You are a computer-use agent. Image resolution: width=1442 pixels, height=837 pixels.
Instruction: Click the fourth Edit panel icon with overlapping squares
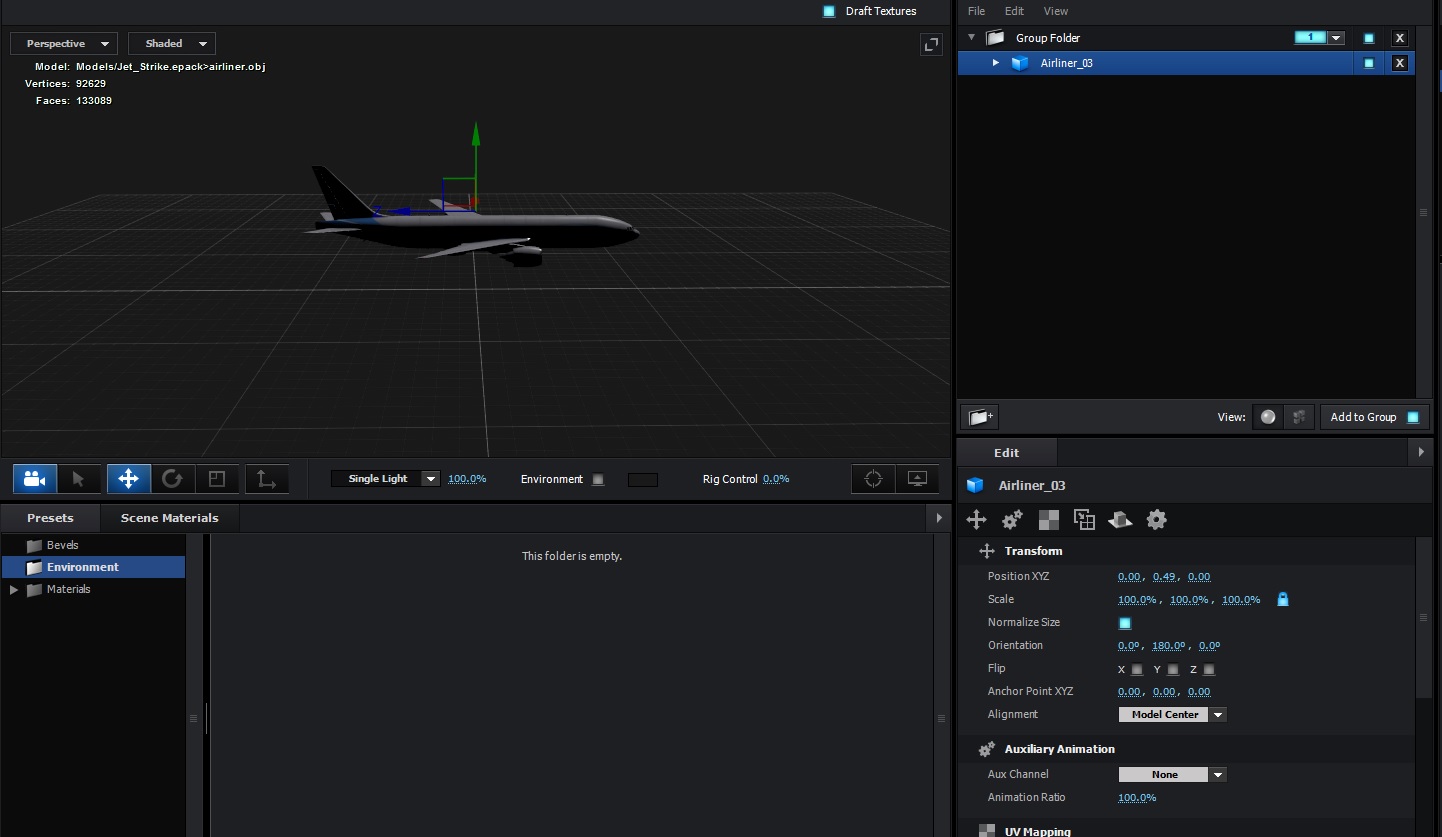coord(1084,519)
